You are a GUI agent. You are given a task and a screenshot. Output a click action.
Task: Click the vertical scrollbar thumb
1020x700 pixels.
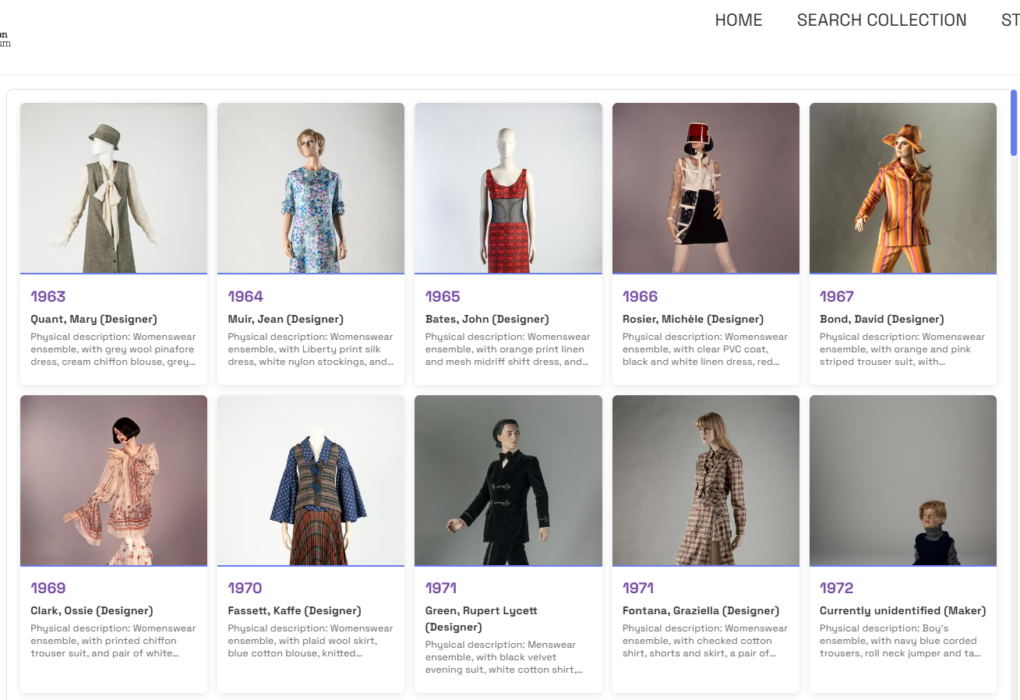coord(1013,122)
